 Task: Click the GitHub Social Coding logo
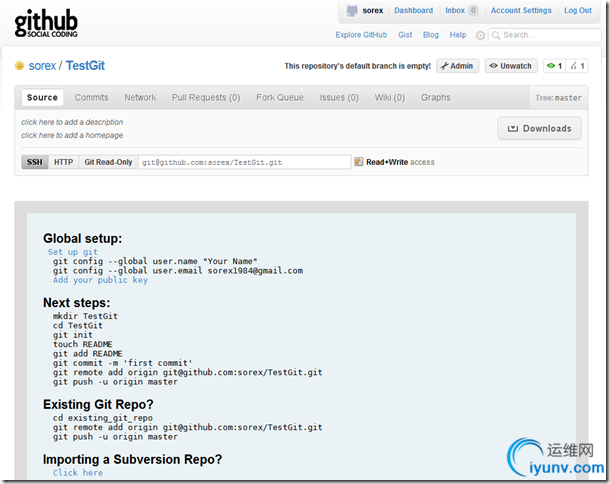tap(46, 23)
